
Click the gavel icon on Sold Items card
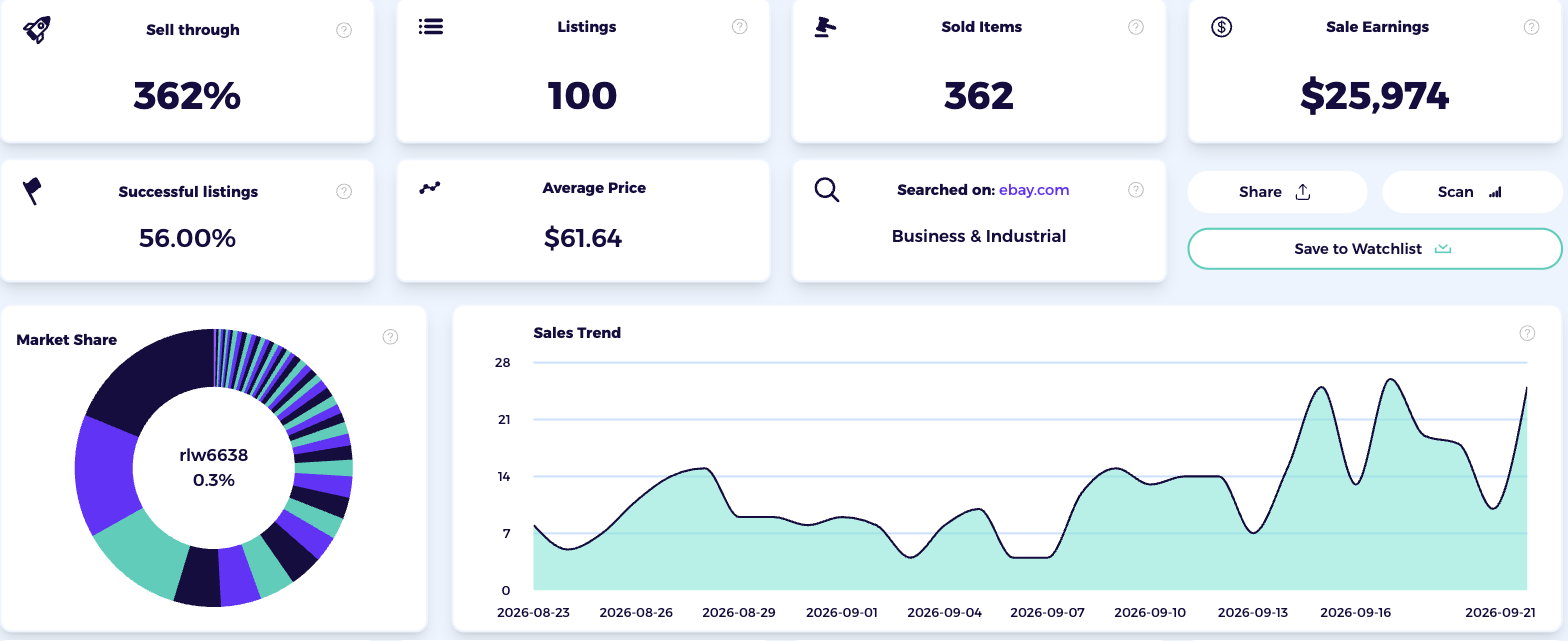[x=825, y=27]
